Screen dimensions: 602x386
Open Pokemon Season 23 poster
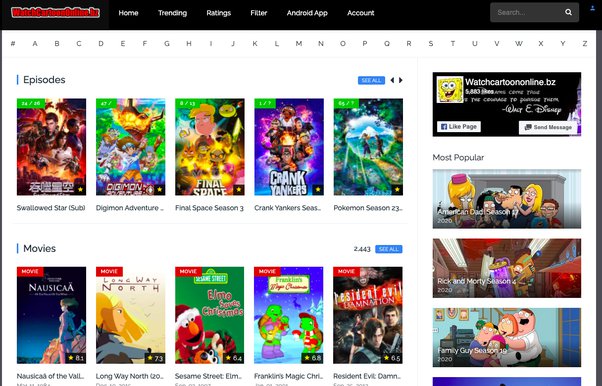click(368, 147)
